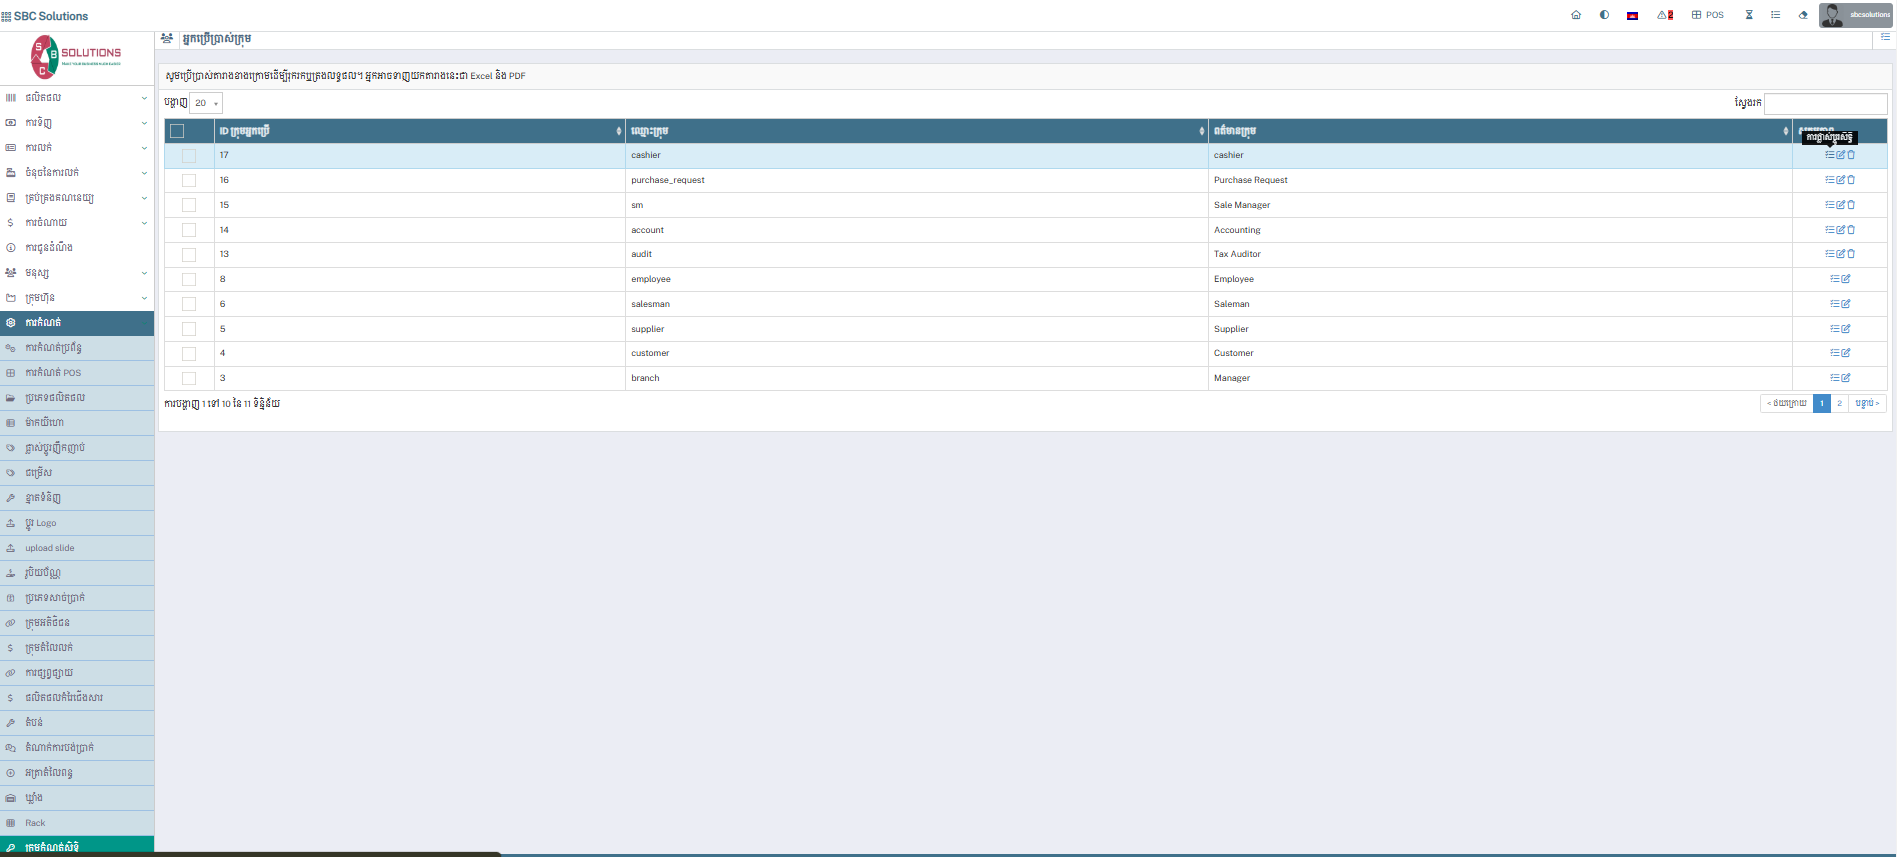The width and height of the screenshot is (1897, 857).
Task: Click the Cambodian flag language icon
Action: pos(1632,15)
